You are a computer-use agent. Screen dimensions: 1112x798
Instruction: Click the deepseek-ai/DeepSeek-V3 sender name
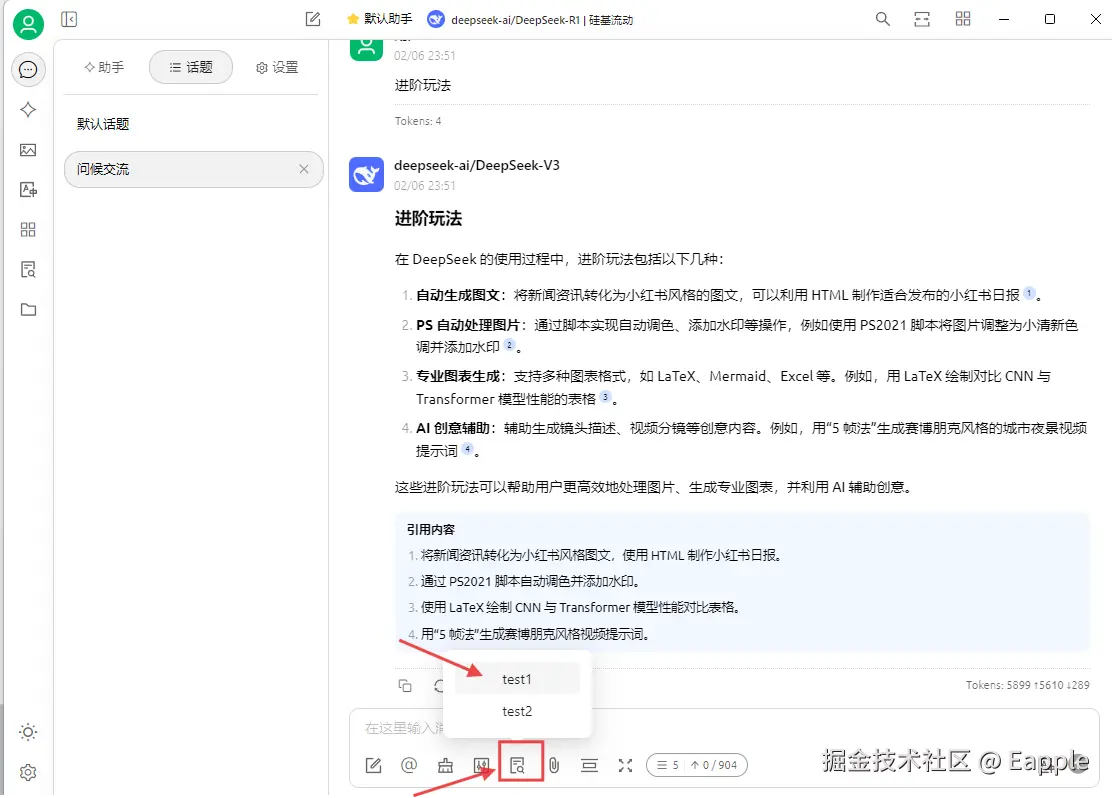[x=477, y=165]
